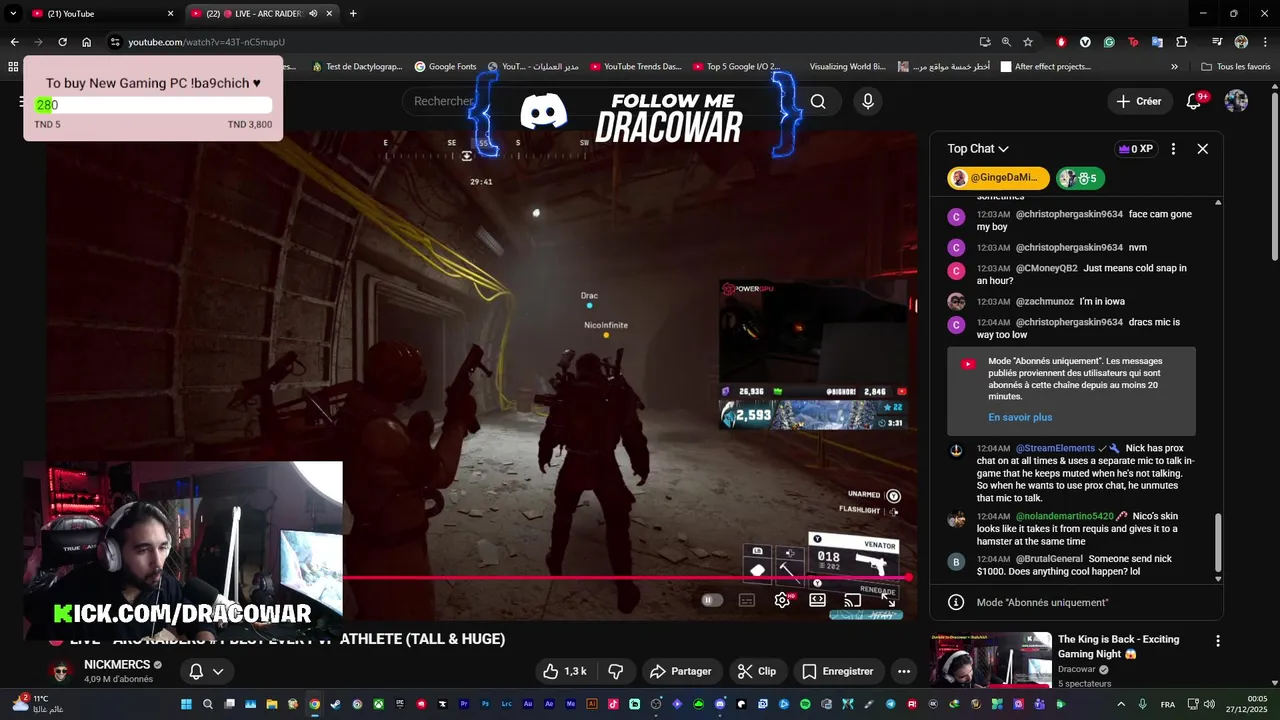Reload the page
The width and height of the screenshot is (1280, 720).
62,42
